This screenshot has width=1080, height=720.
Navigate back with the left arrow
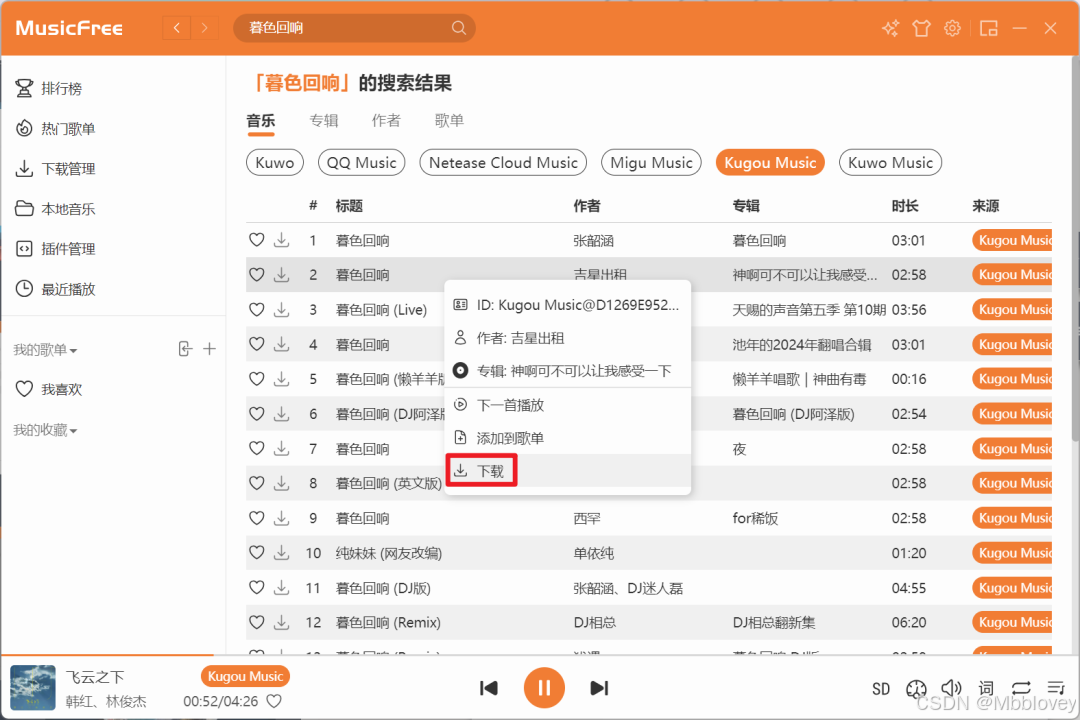(x=176, y=28)
